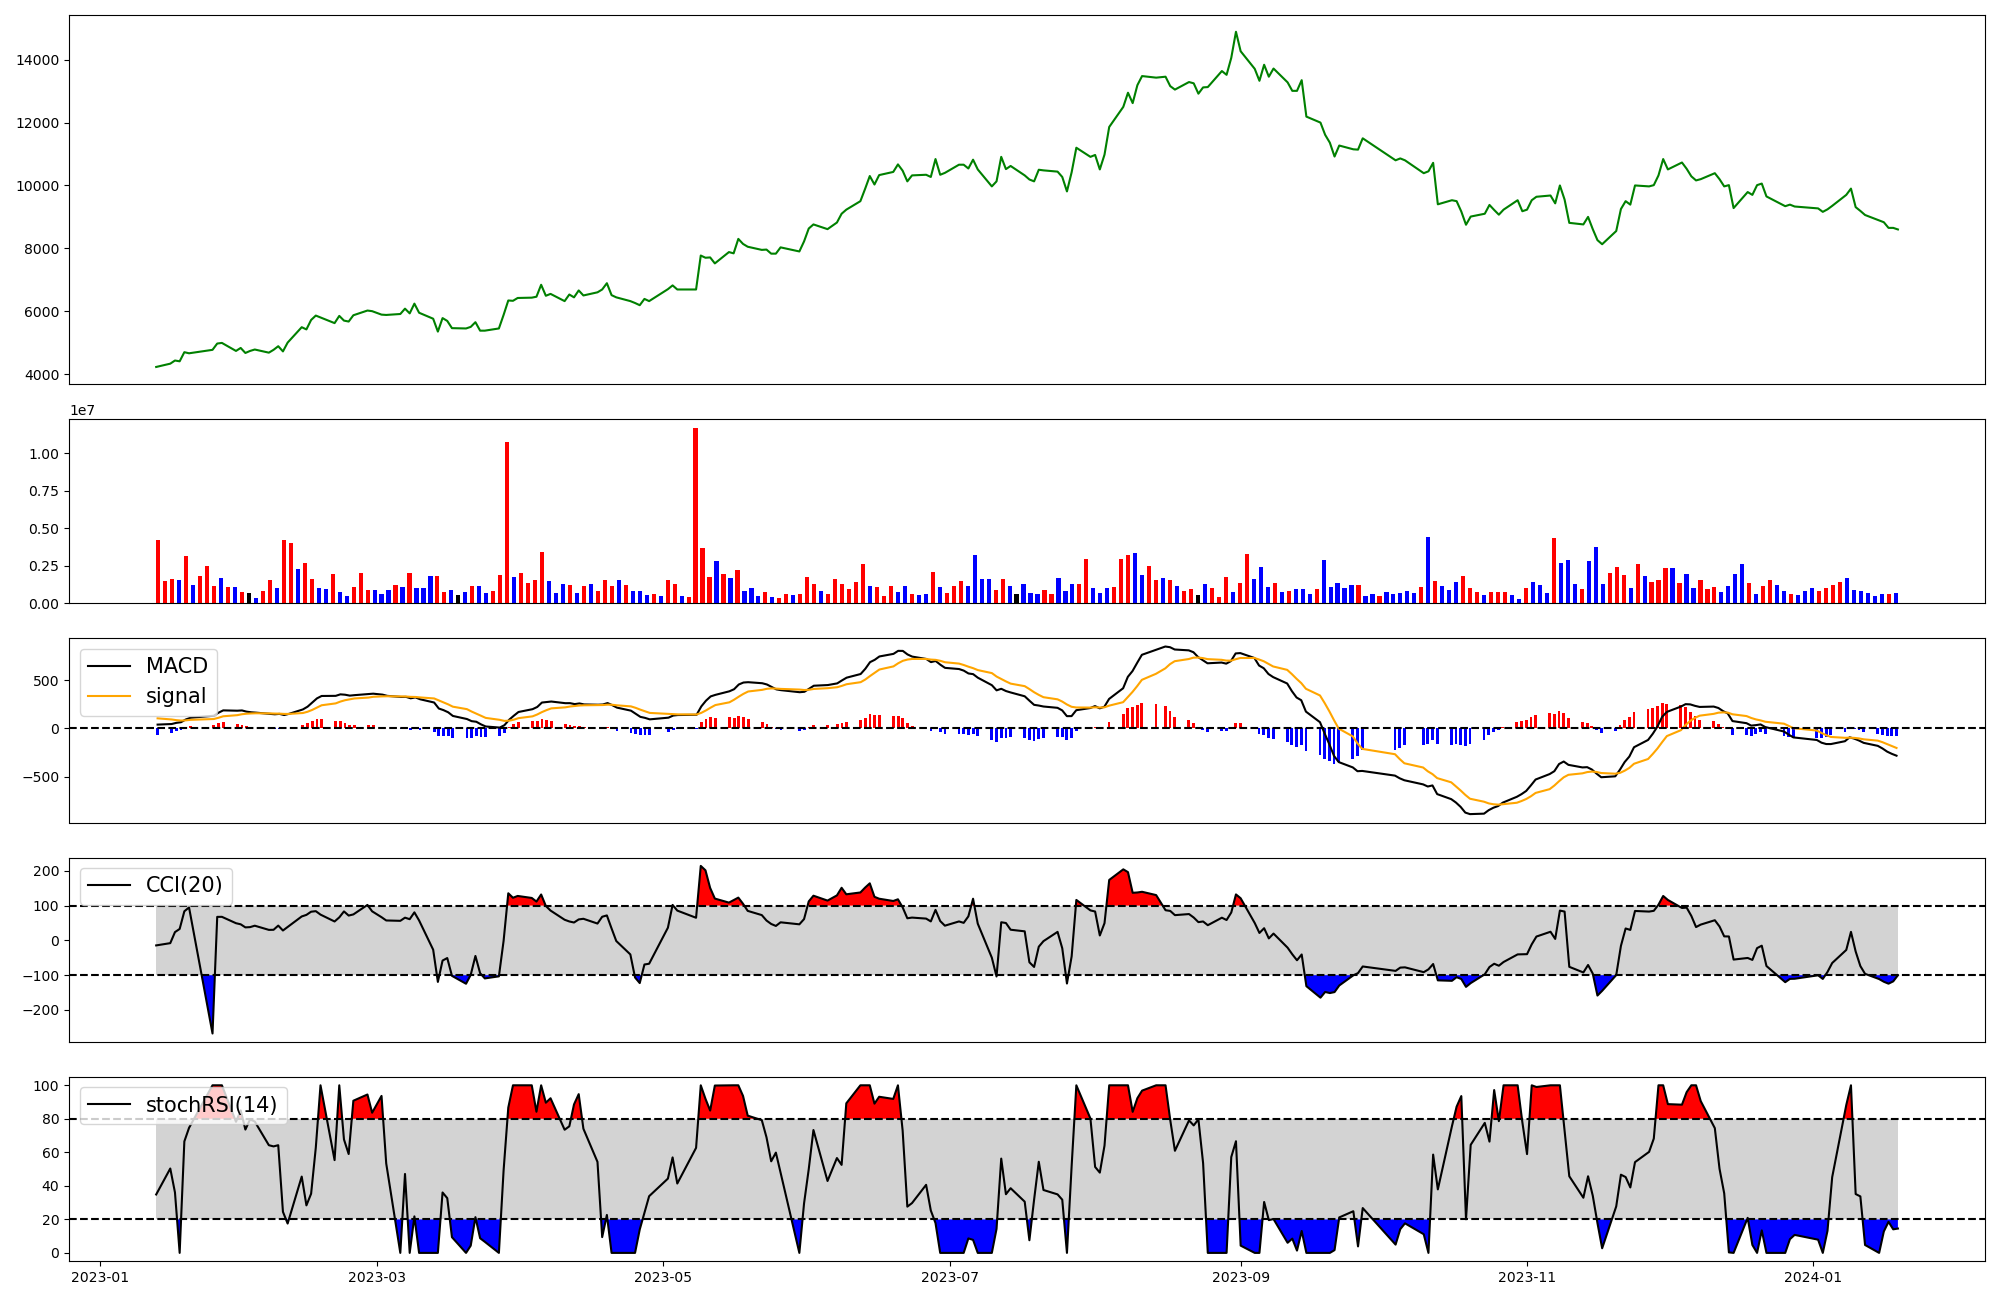Click the stochRSI(14) legend entry

[x=211, y=1105]
